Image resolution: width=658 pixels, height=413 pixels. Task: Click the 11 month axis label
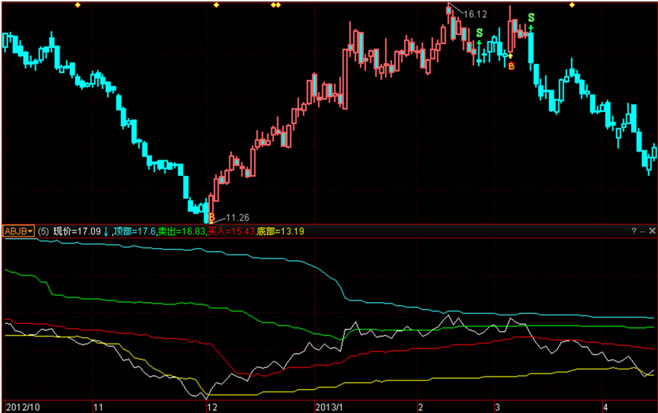tap(98, 407)
